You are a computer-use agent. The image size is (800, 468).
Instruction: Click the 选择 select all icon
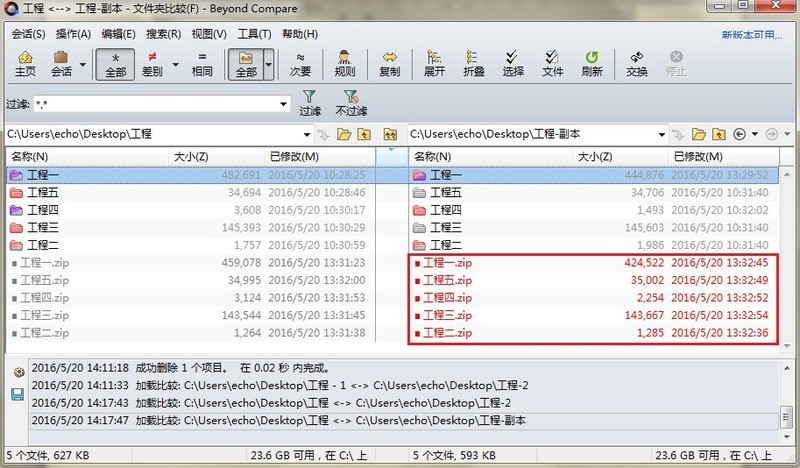click(x=513, y=64)
